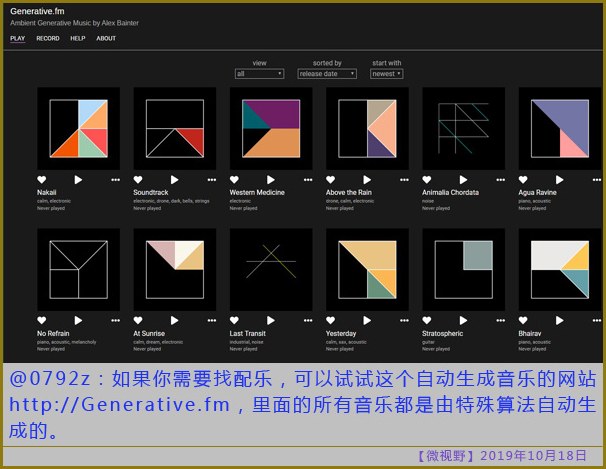
Task: Play Animalia Chordata
Action: (x=463, y=180)
